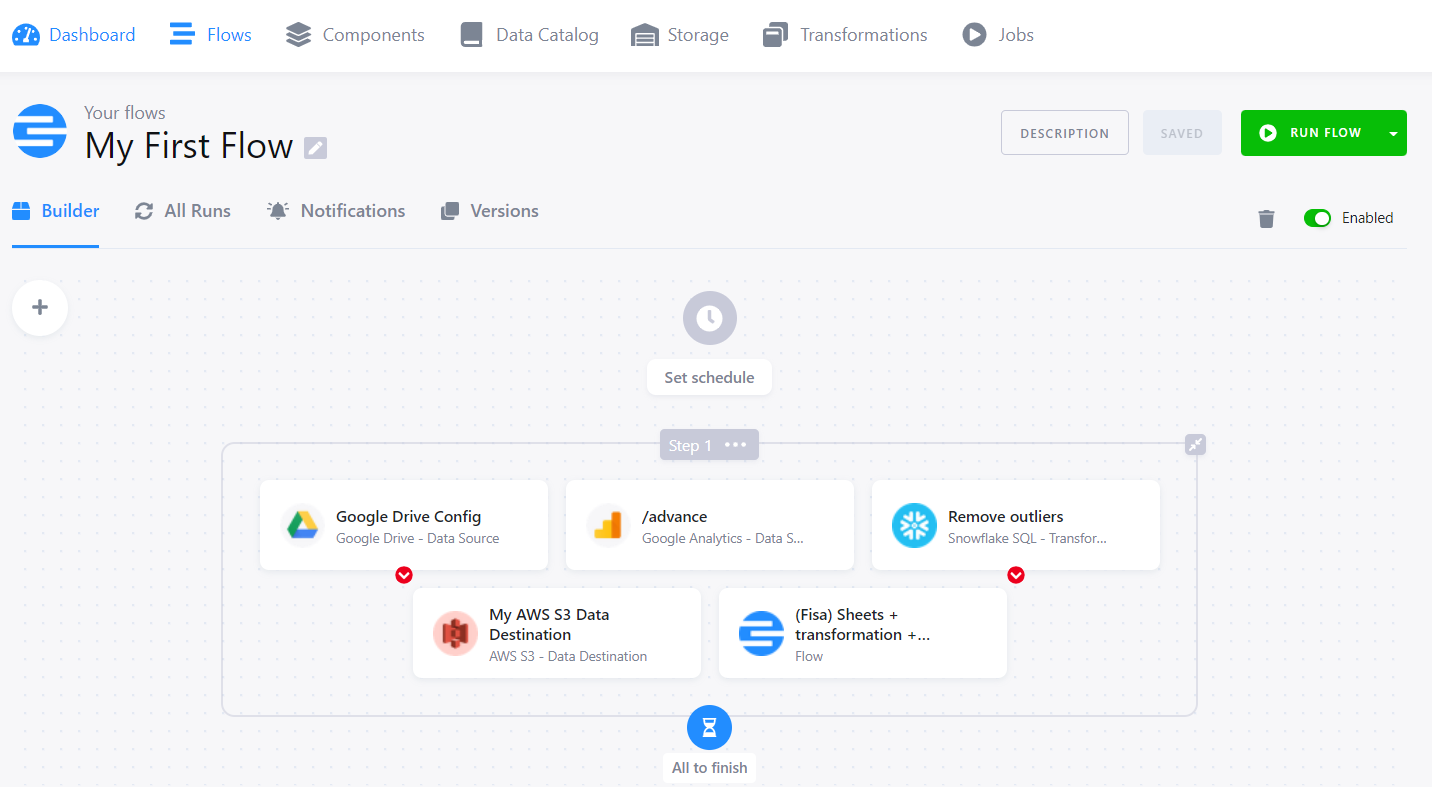Delete the flow via trash icon
Viewport: 1432px width, 787px height.
[1266, 218]
